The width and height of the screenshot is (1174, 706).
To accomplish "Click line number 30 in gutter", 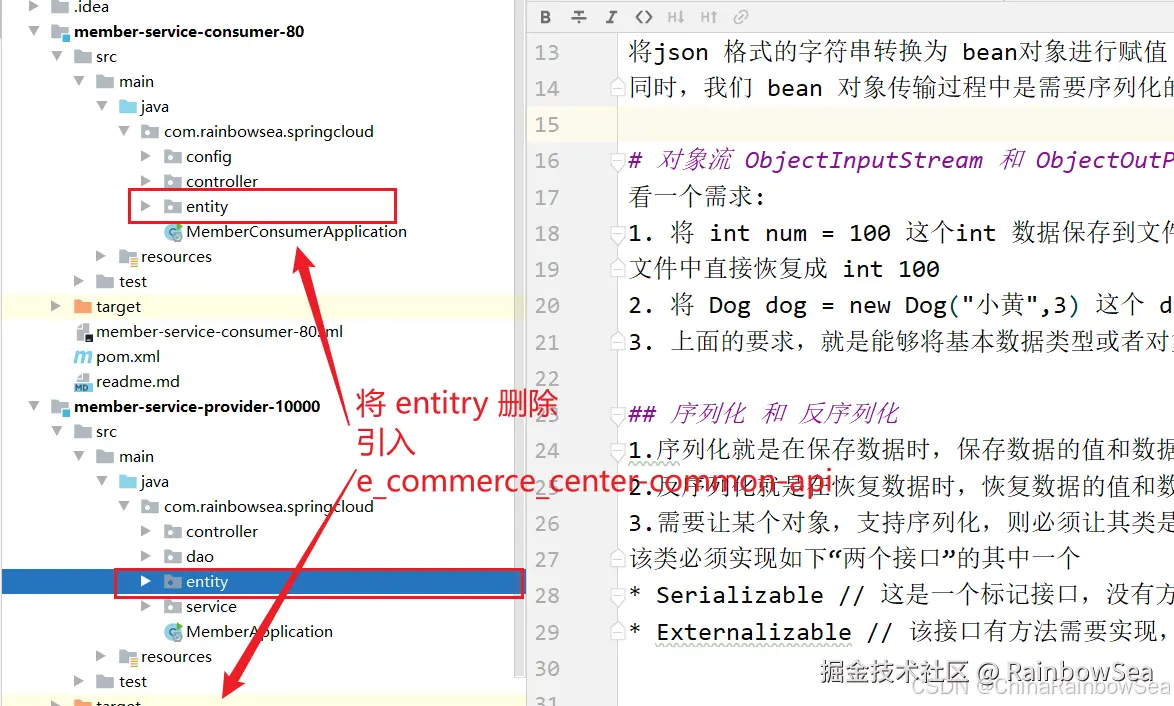I will (x=547, y=668).
